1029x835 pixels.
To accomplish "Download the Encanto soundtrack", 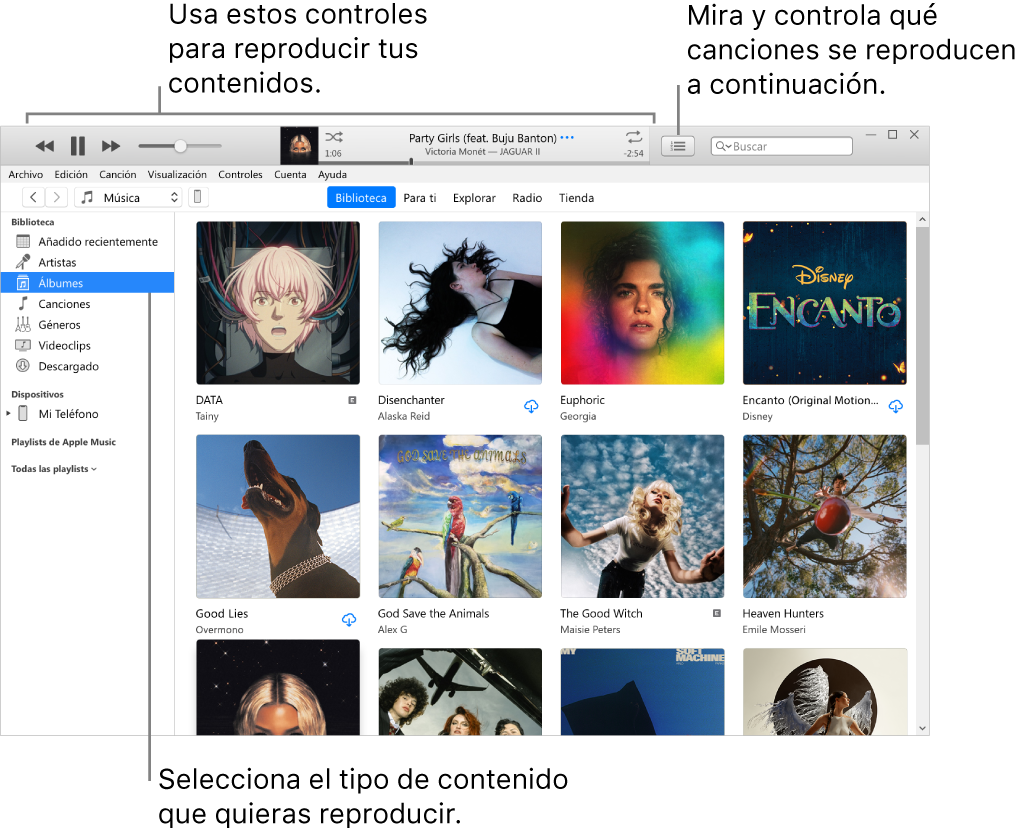I will 896,407.
